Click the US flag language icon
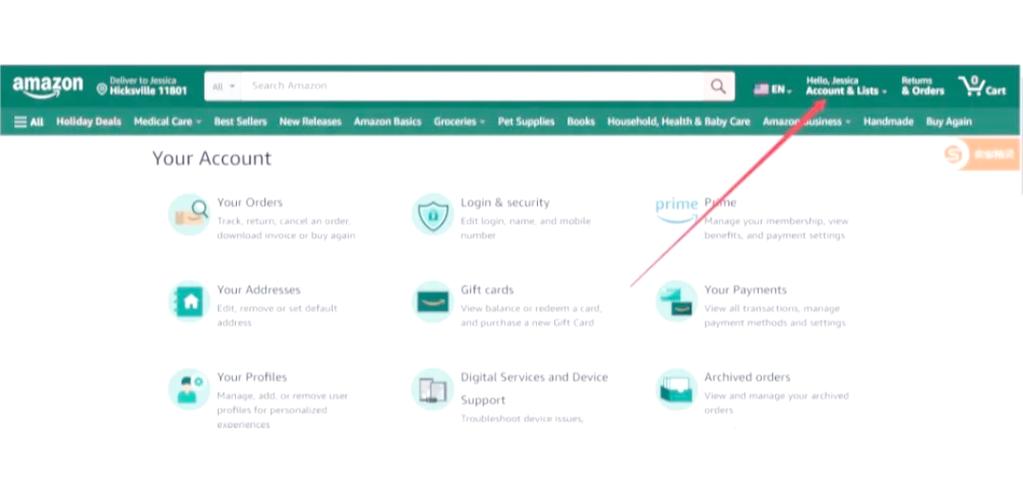Image resolution: width=1023 pixels, height=500 pixels. point(761,89)
